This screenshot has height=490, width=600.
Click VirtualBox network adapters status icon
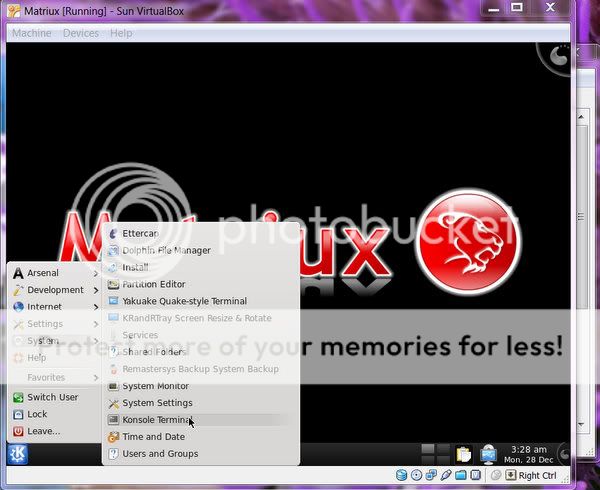point(431,475)
